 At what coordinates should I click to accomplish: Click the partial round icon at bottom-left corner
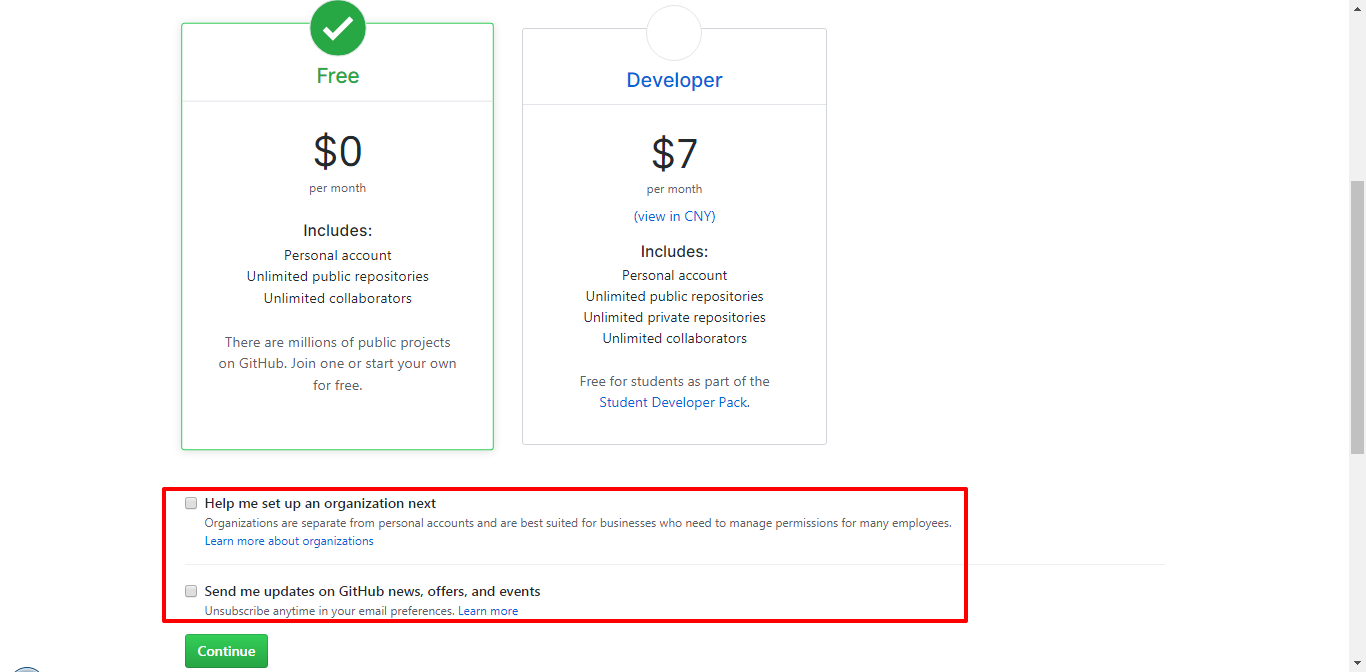click(x=27, y=667)
